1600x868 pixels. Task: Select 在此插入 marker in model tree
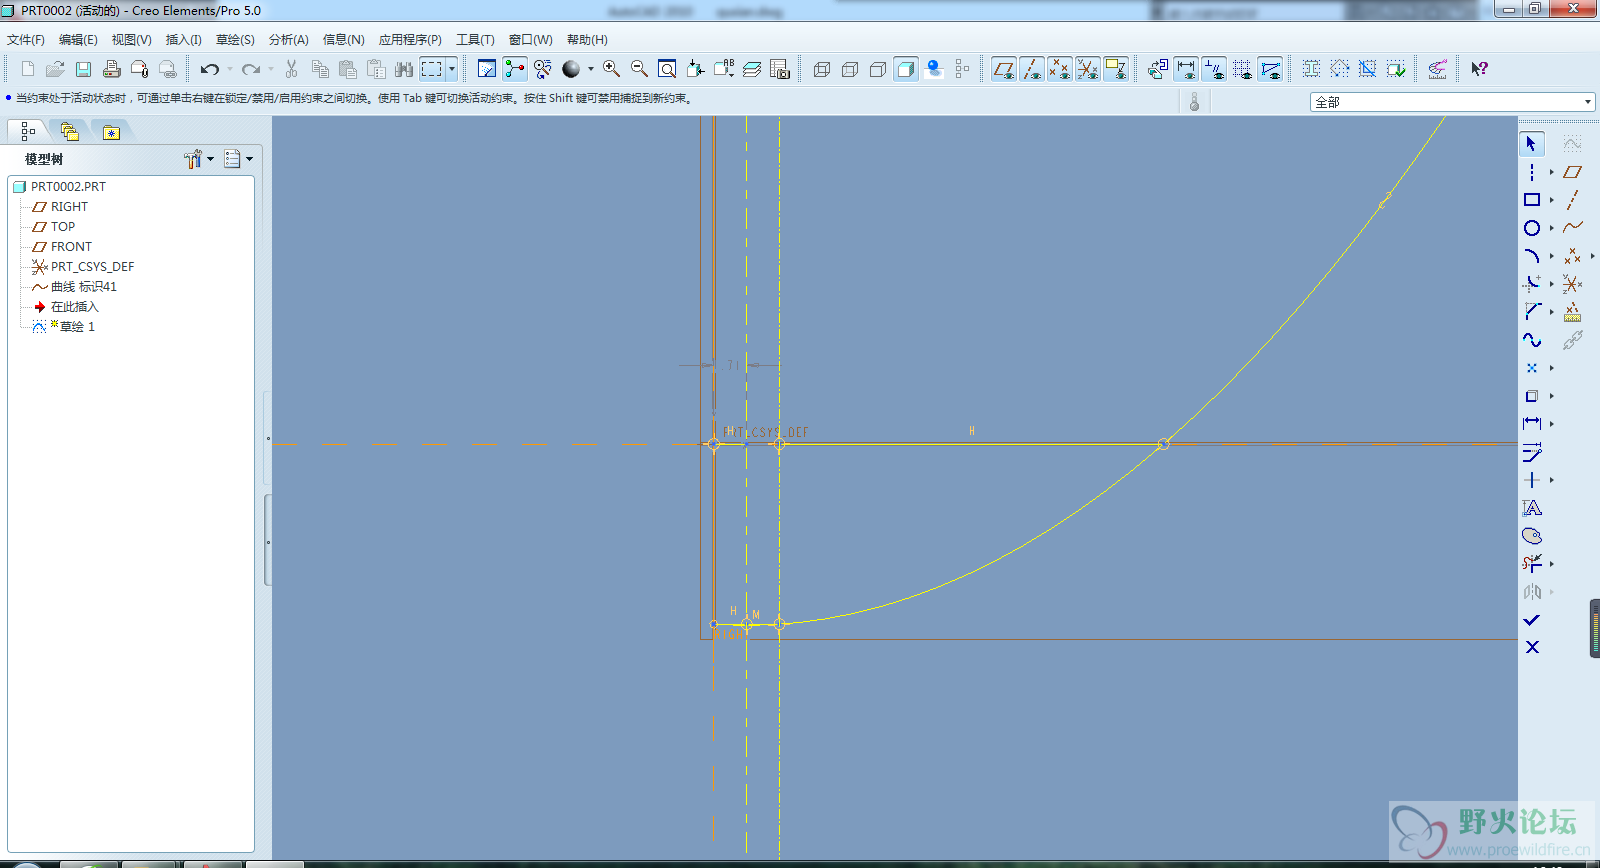[x=75, y=307]
